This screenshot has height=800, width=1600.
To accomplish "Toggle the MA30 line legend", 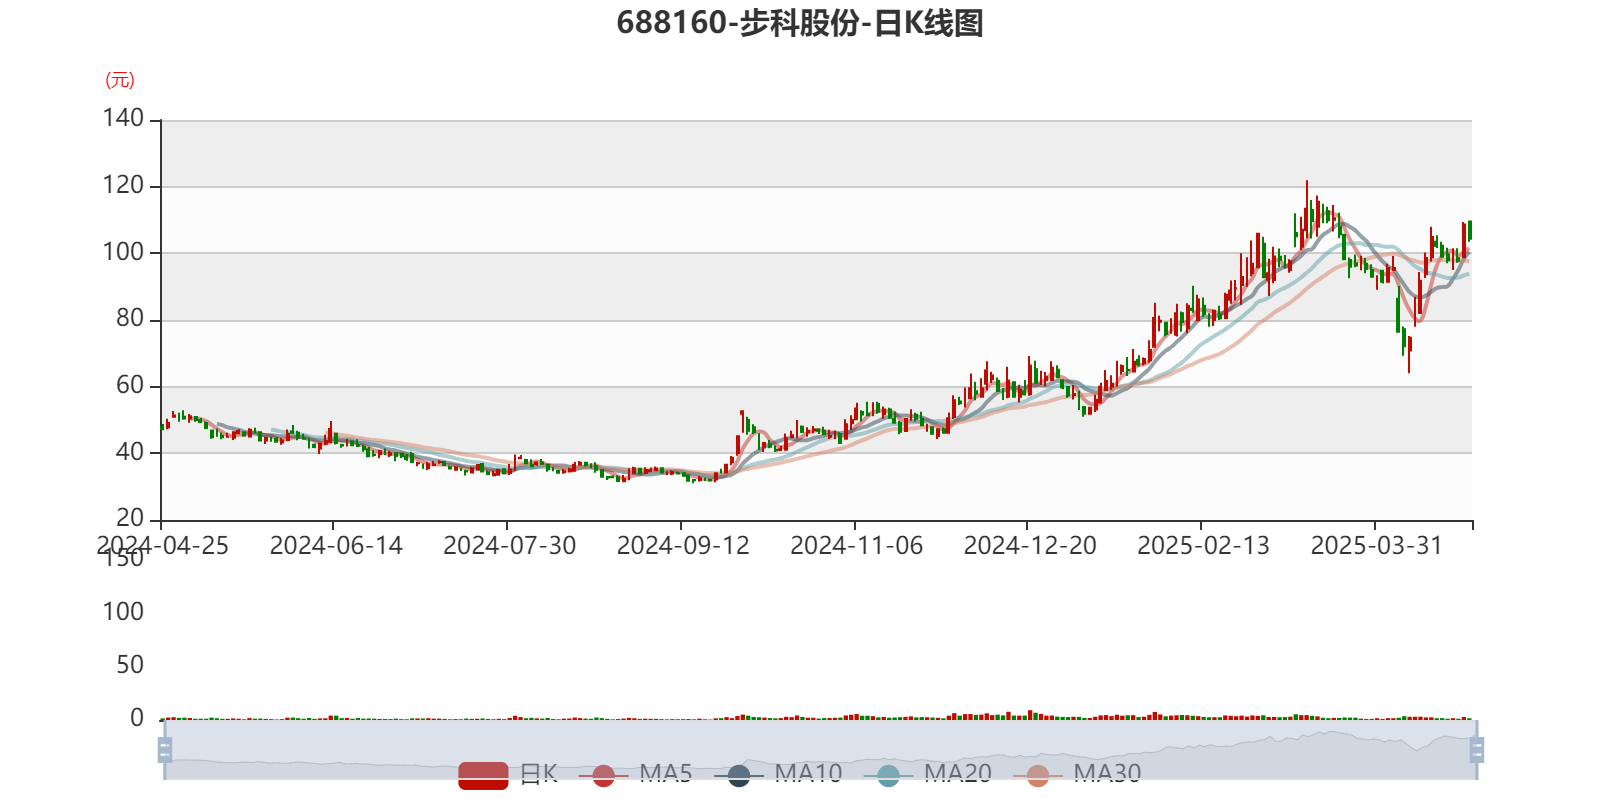I will tap(1077, 774).
